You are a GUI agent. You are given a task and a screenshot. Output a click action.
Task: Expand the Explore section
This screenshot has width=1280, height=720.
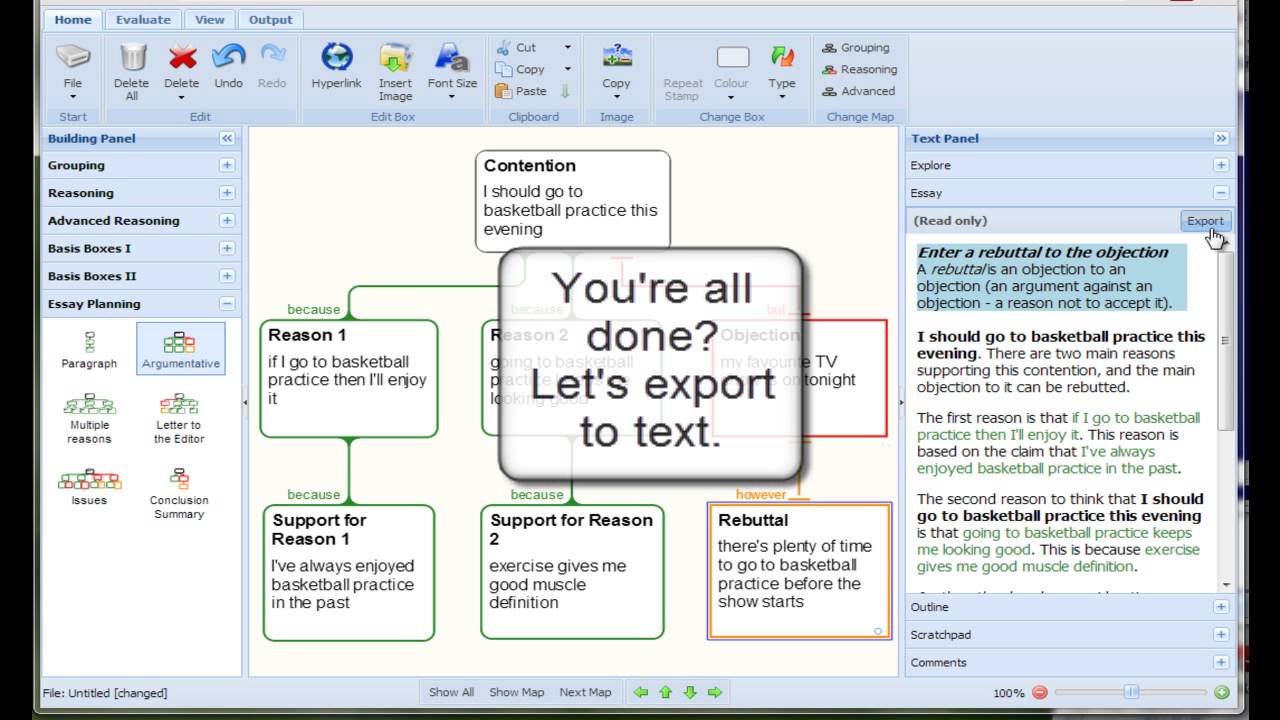coord(1221,166)
